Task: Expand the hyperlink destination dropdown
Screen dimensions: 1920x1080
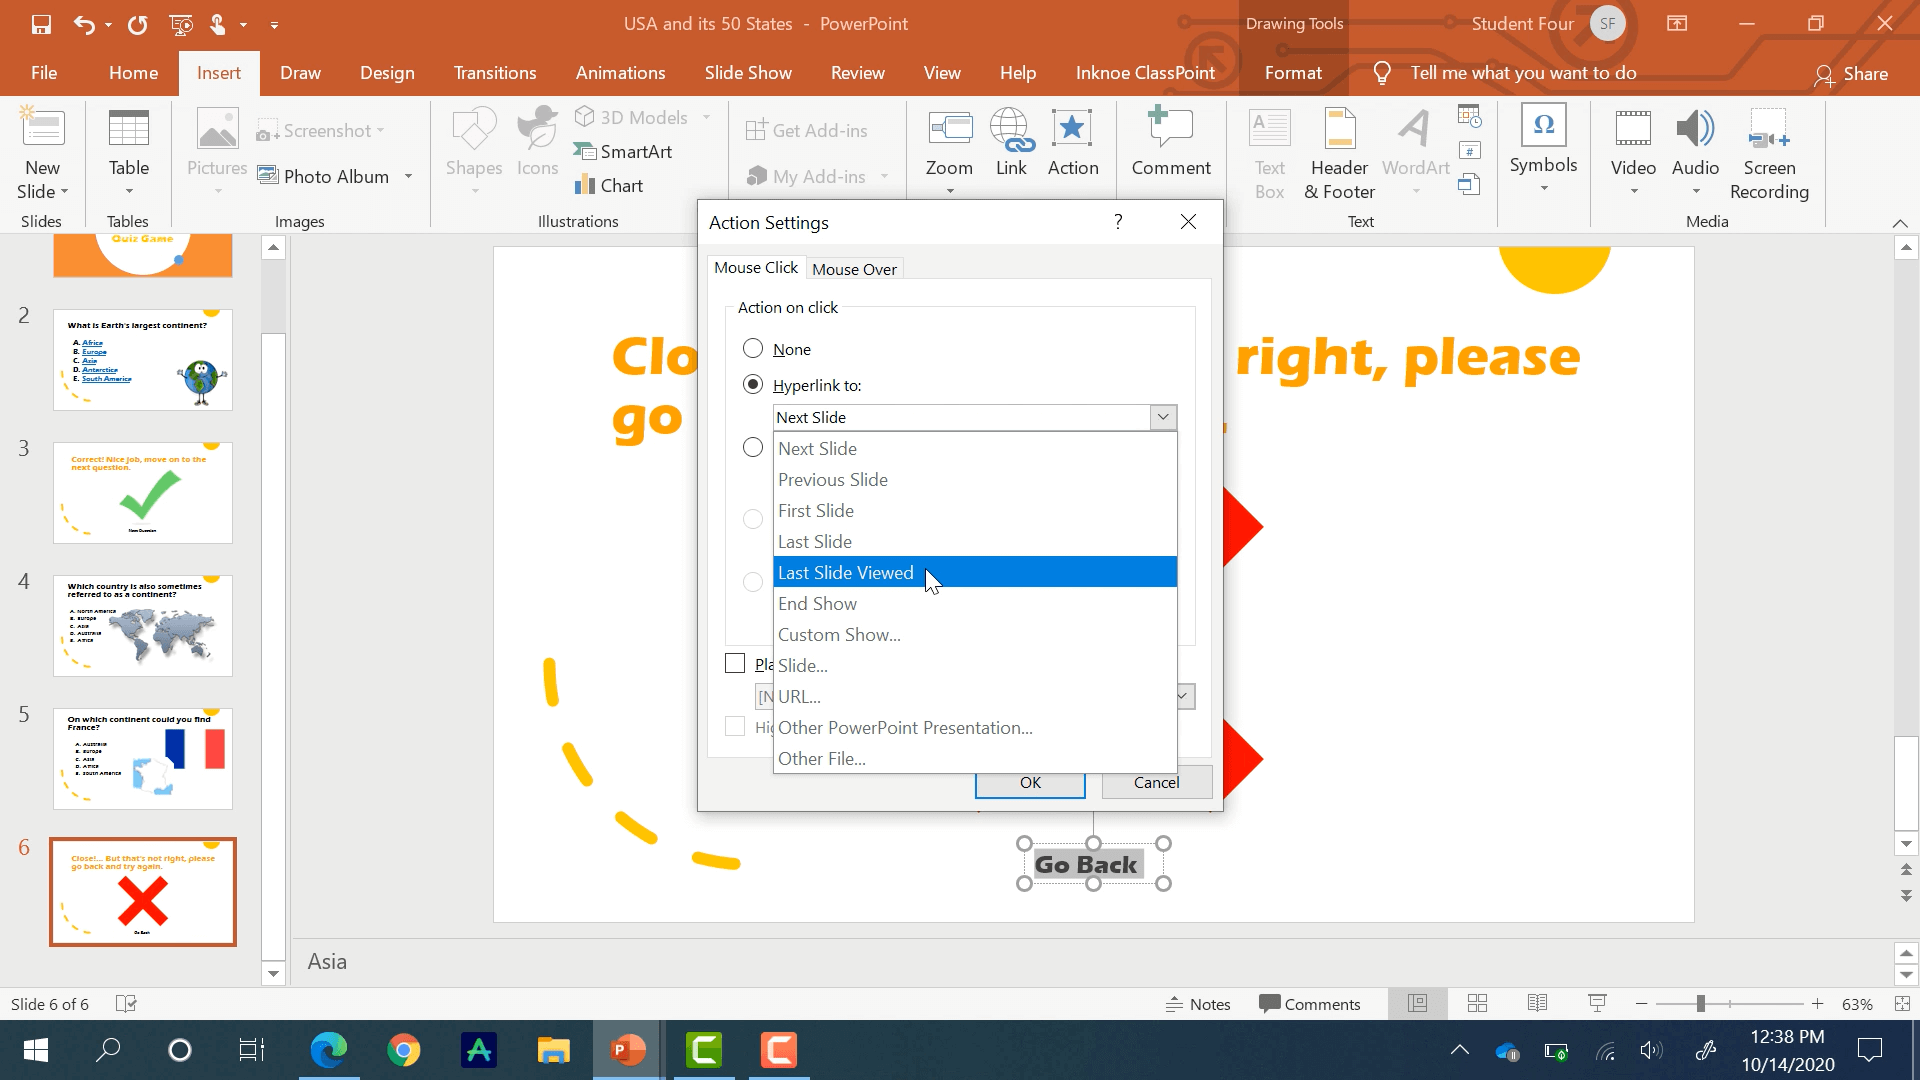Action: (1164, 417)
